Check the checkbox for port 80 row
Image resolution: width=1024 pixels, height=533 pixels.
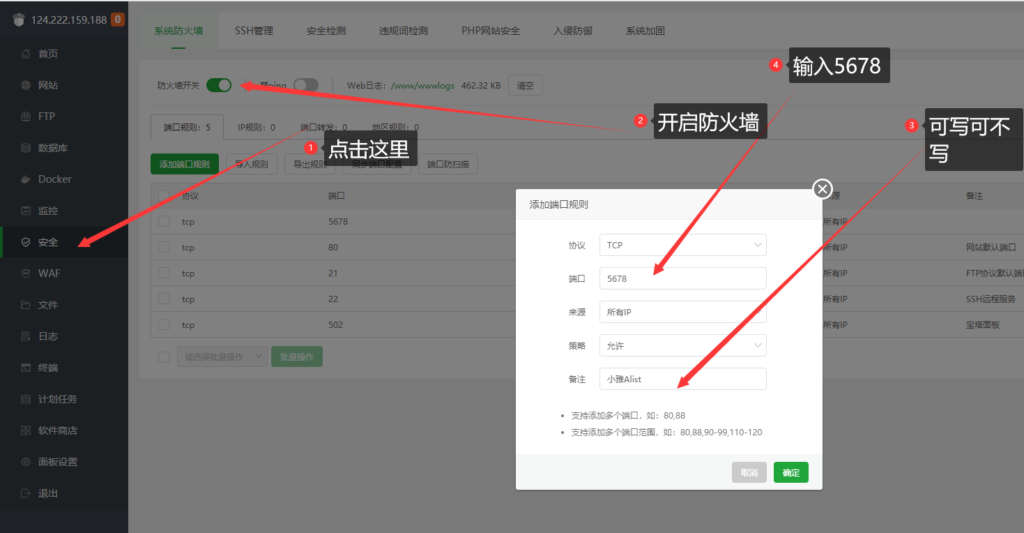(163, 247)
